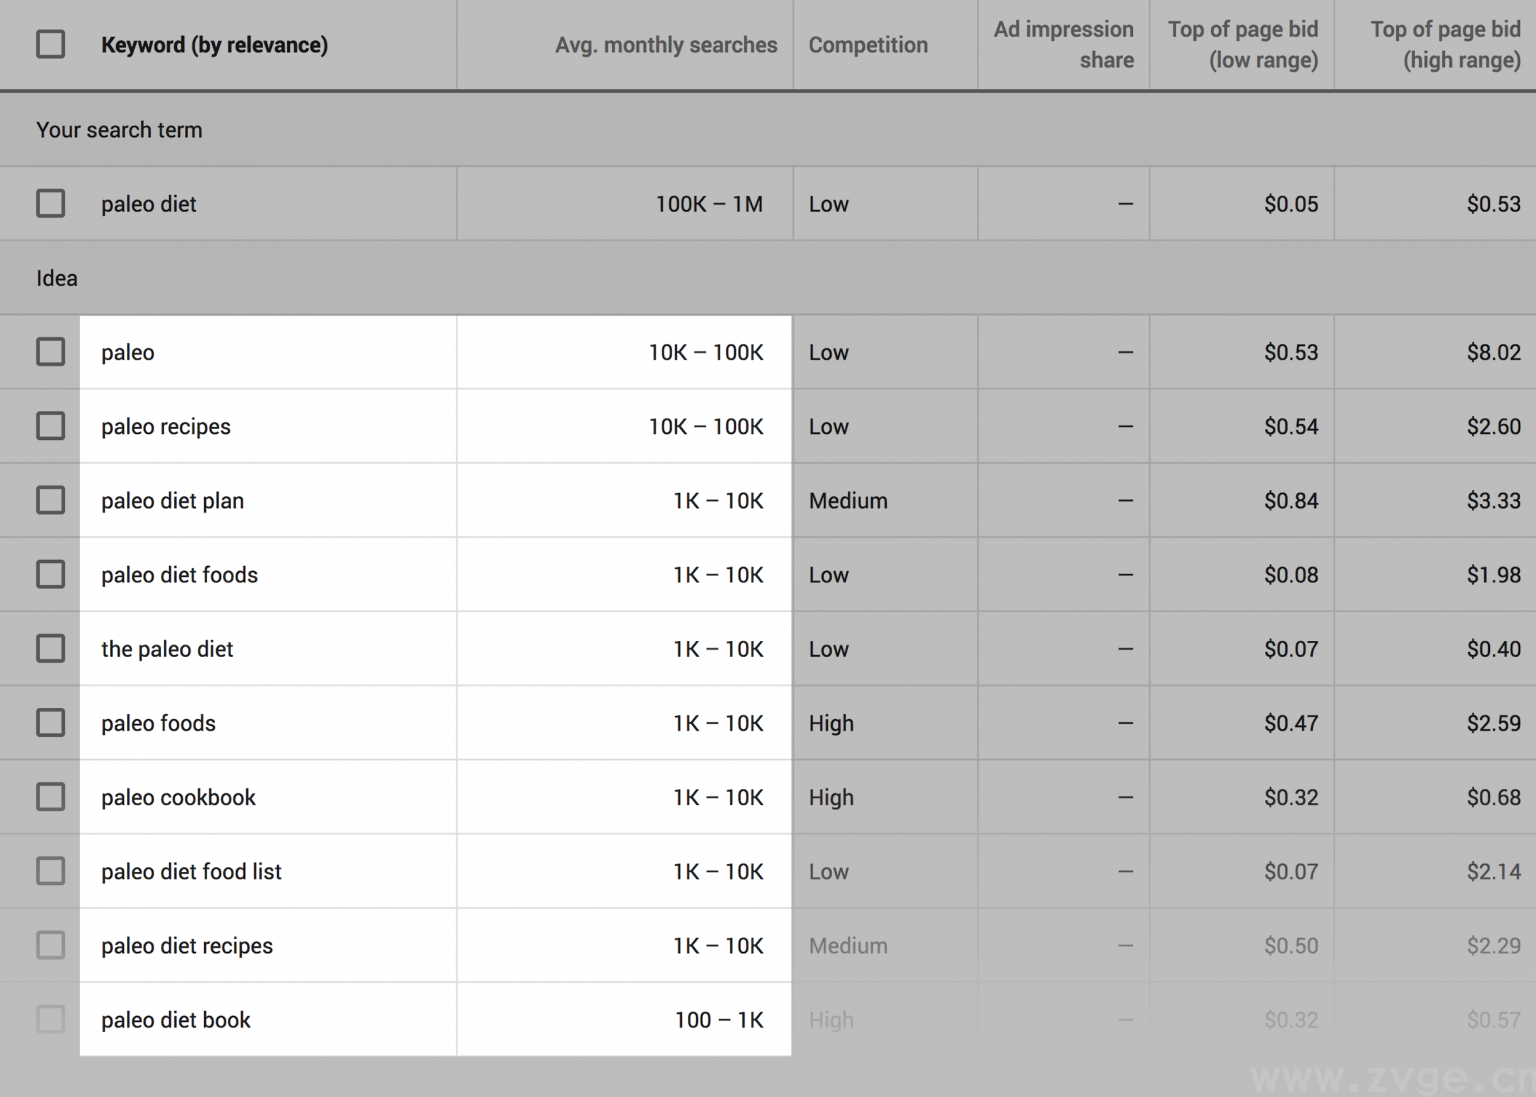
Task: Click the 'Your search term' section row
Action: click(119, 130)
